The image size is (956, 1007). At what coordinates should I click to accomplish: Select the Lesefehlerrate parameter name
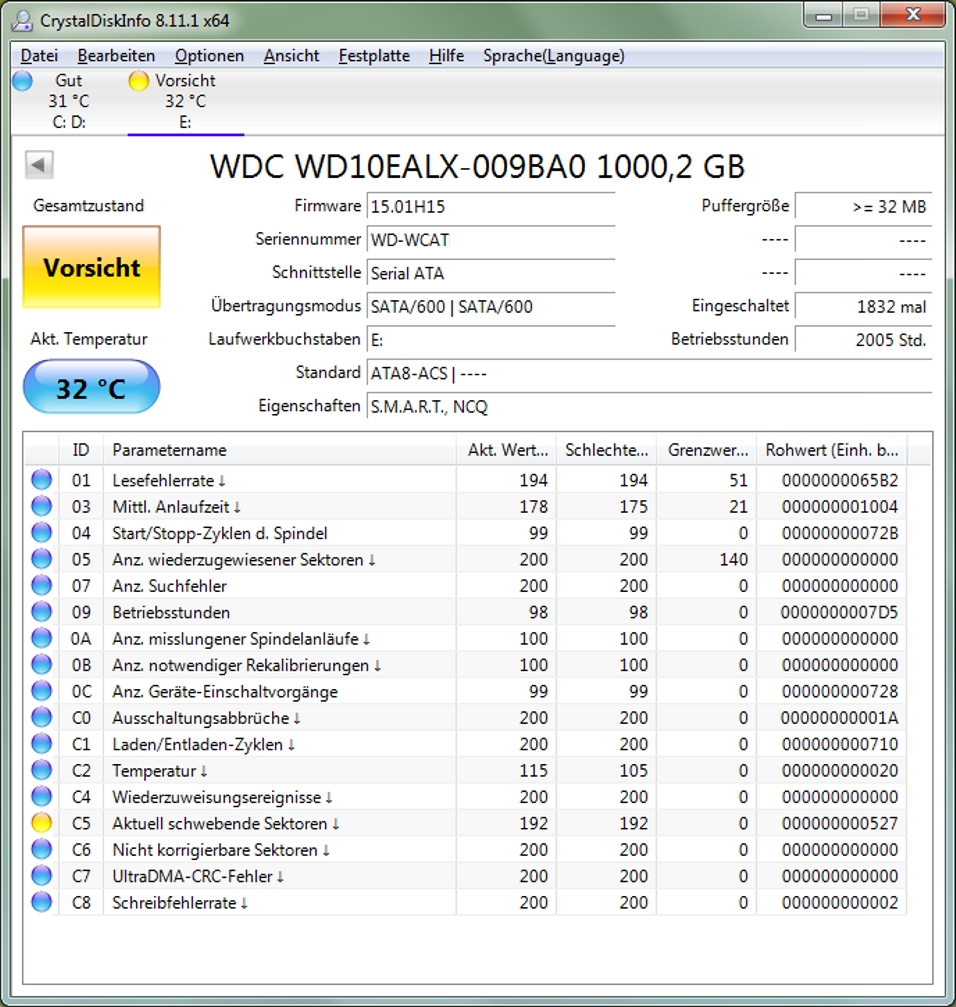(169, 480)
